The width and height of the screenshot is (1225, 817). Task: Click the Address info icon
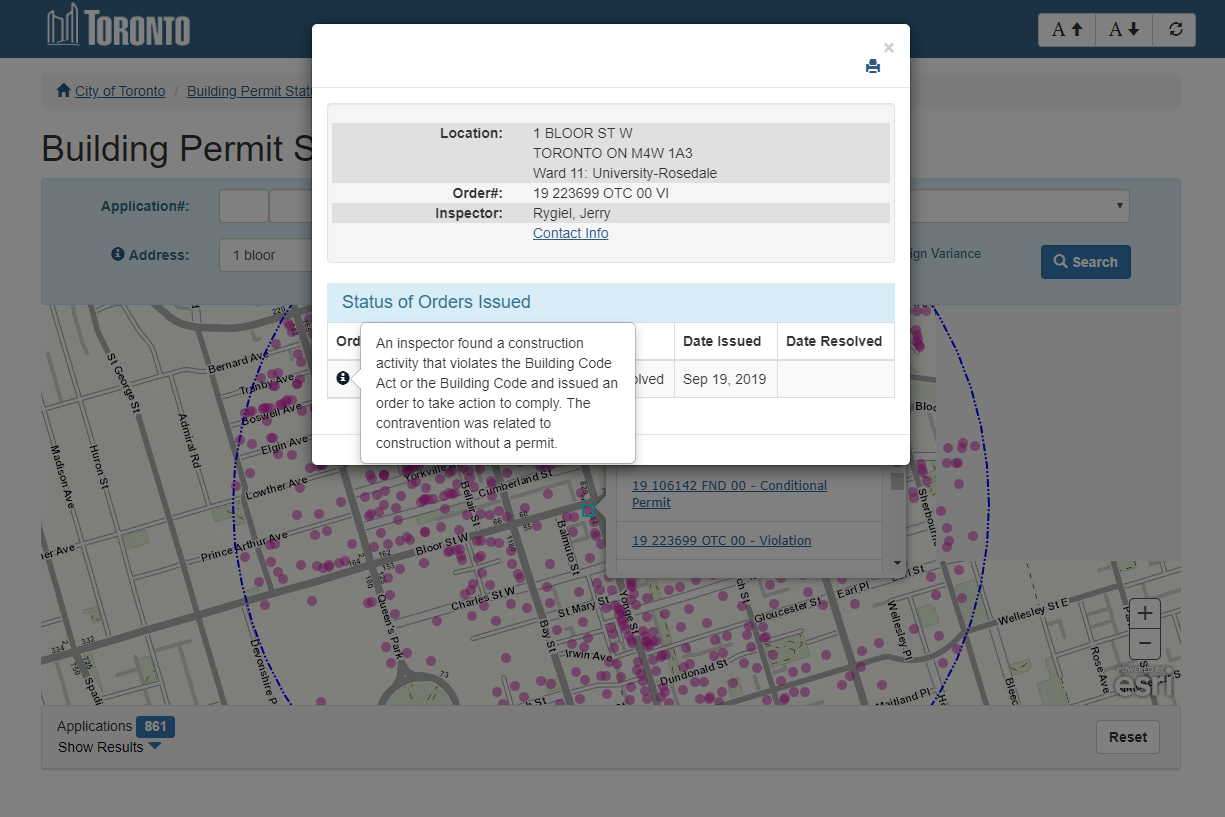click(x=117, y=255)
